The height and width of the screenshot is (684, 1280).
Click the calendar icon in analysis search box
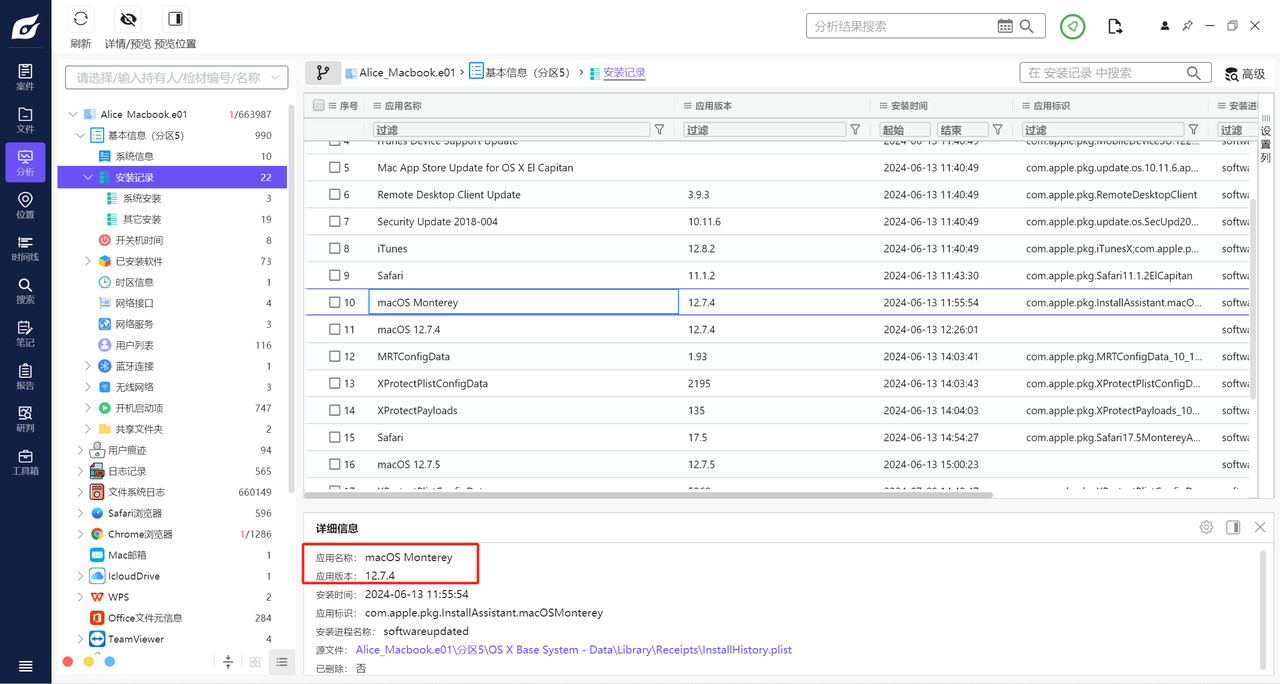coord(1005,26)
